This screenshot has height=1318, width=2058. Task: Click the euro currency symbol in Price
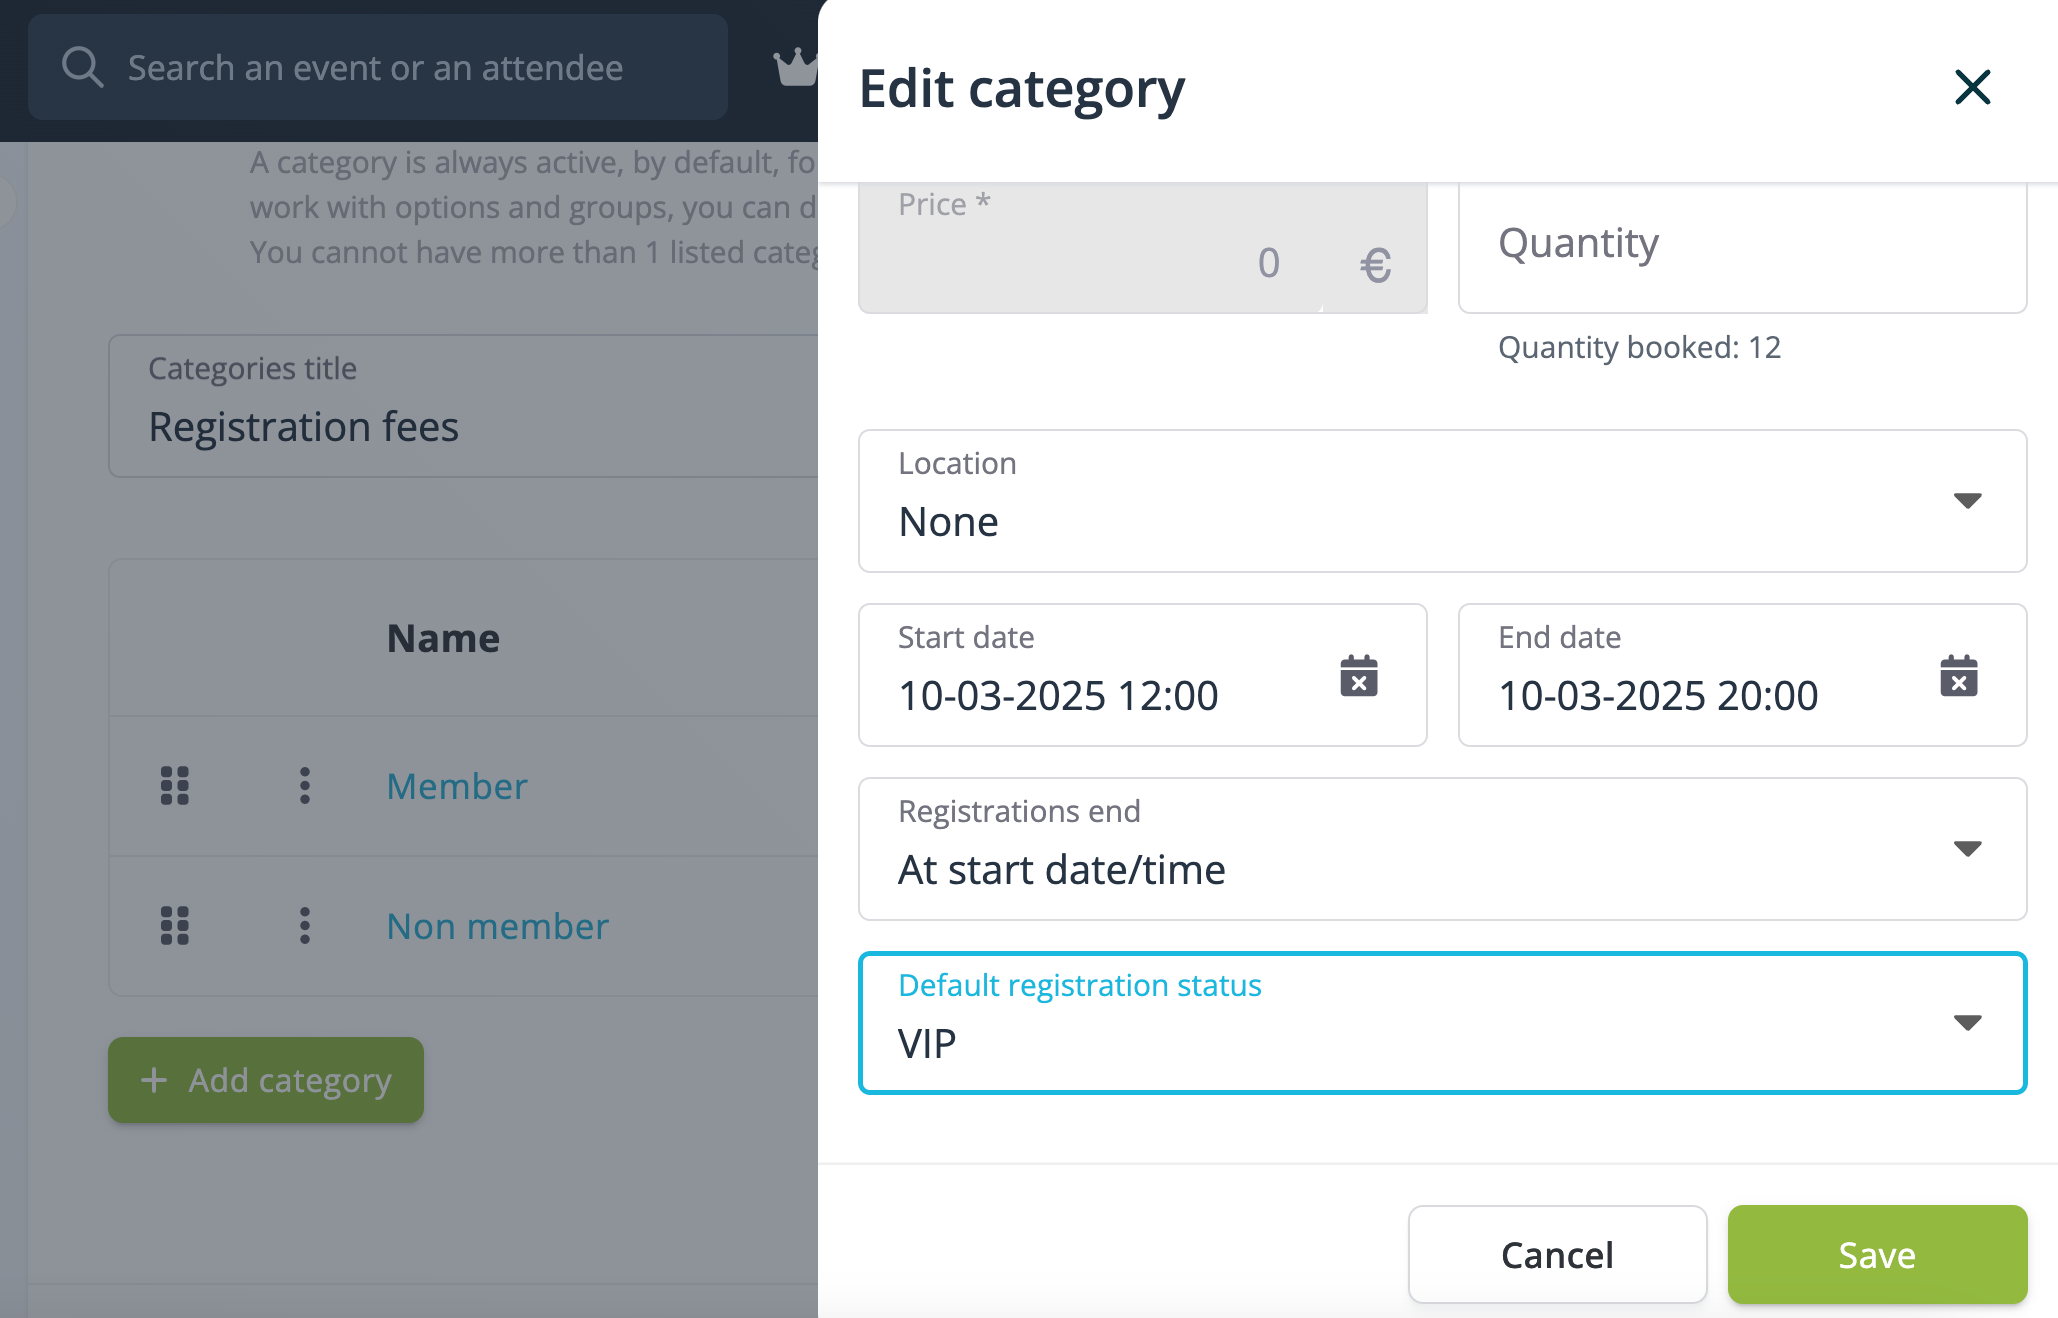1375,265
